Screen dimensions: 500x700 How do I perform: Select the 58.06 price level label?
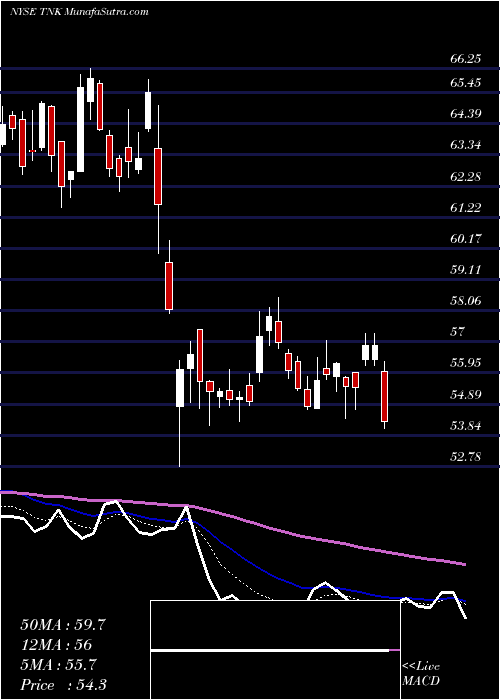[x=466, y=301]
